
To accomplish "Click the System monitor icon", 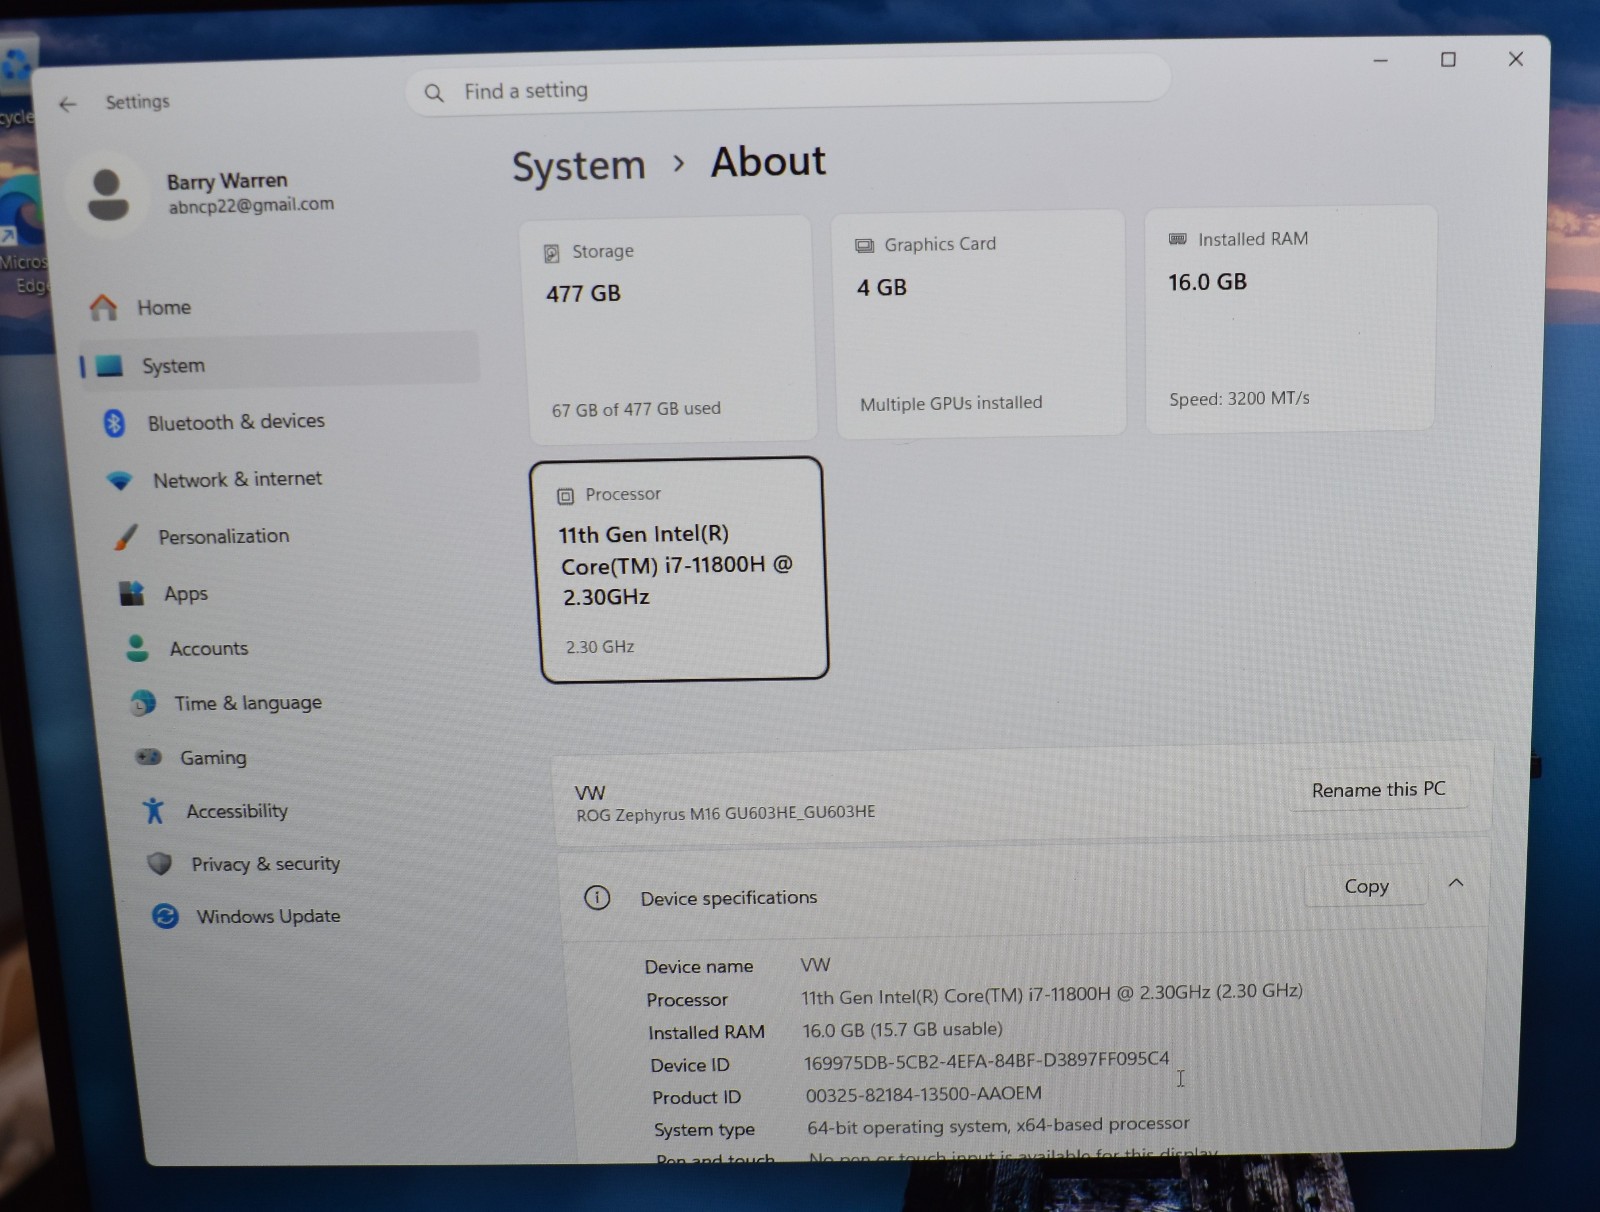I will click(x=109, y=365).
